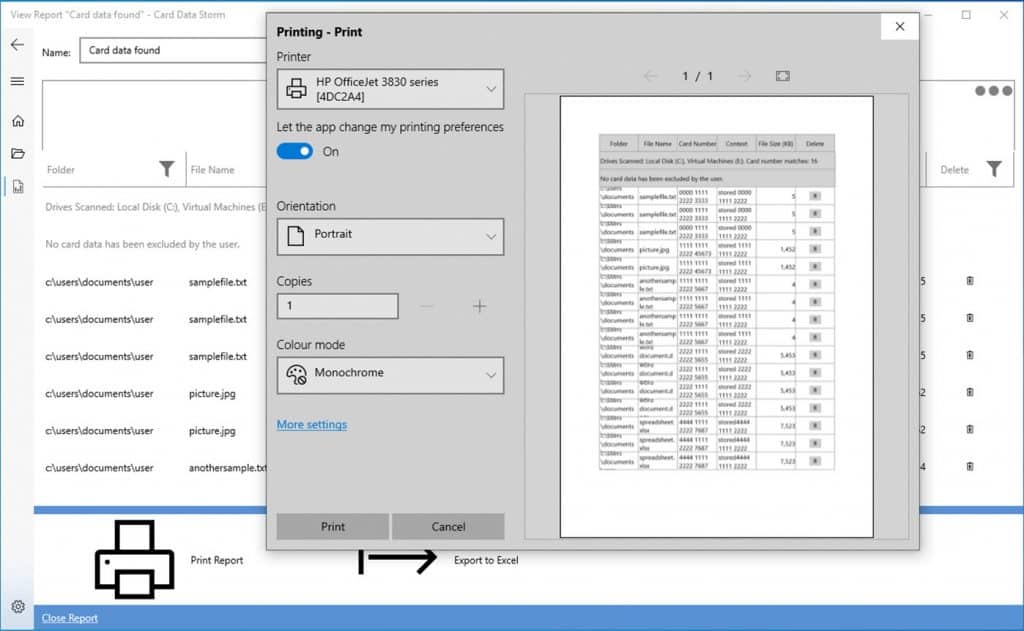Open the hamburger menu in the sidebar

(17, 81)
